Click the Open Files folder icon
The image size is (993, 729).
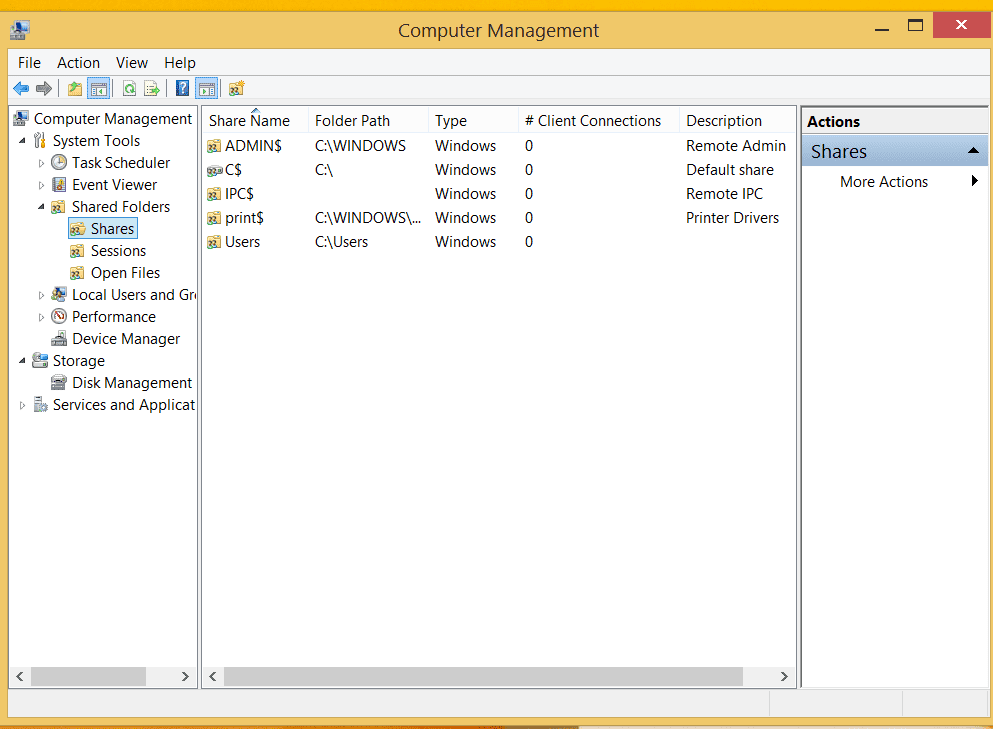coord(77,273)
